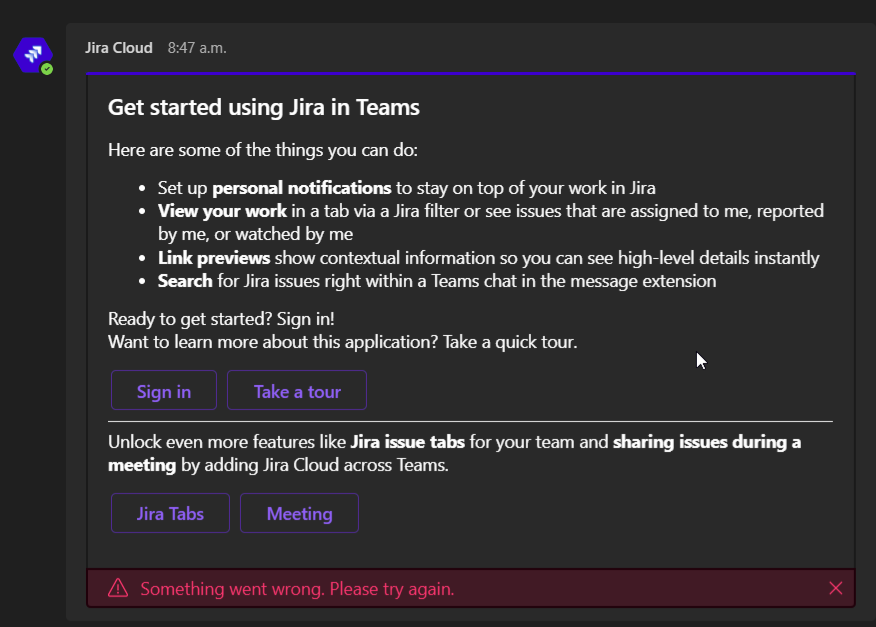The height and width of the screenshot is (627, 876).
Task: Click the 8:47 a.m. message timestamp
Action: [197, 48]
